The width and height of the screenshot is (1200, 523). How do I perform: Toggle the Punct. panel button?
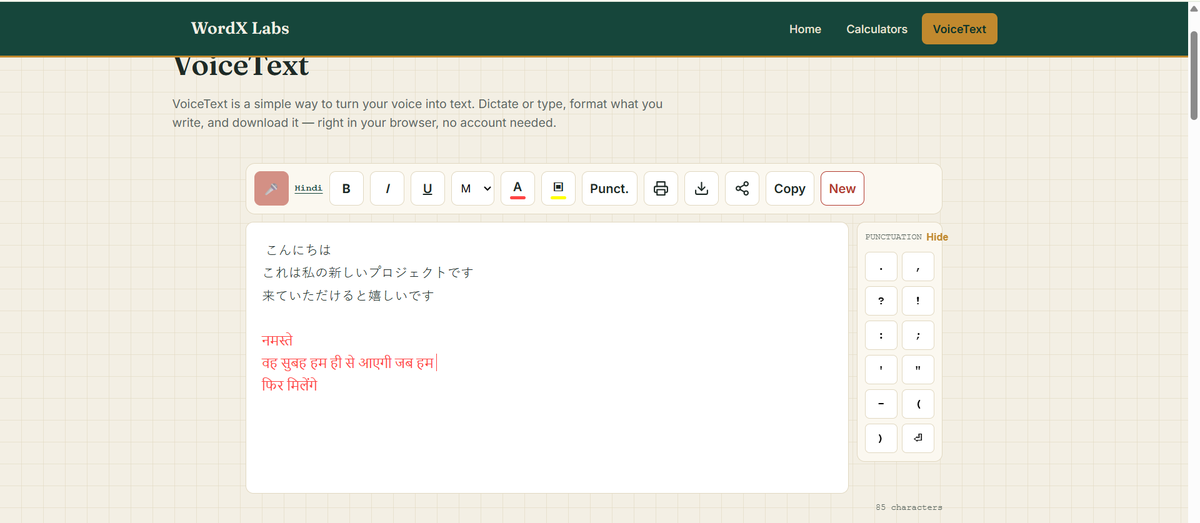pos(610,188)
